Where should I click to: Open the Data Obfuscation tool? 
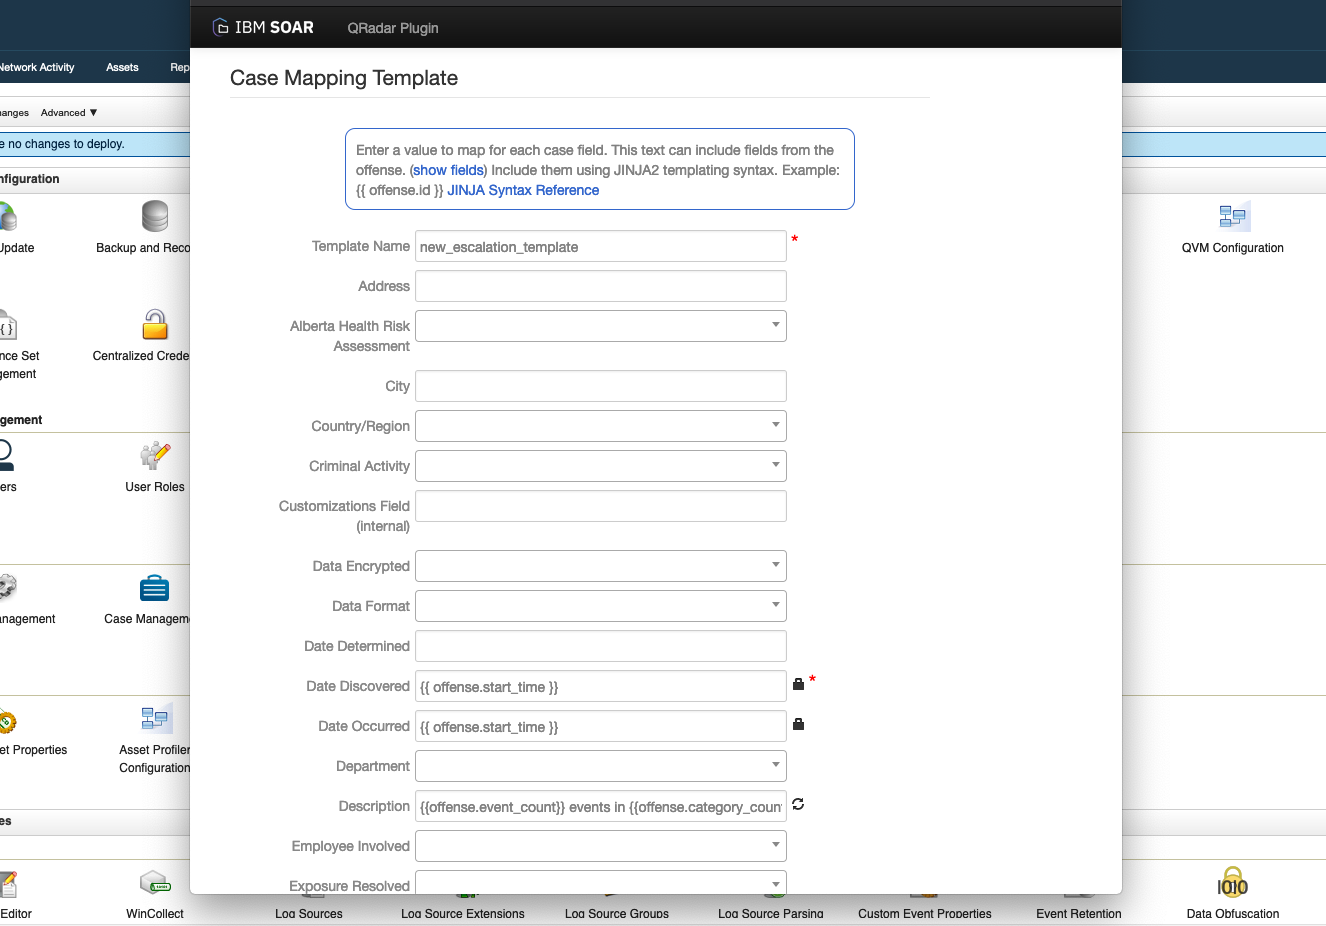point(1232,885)
